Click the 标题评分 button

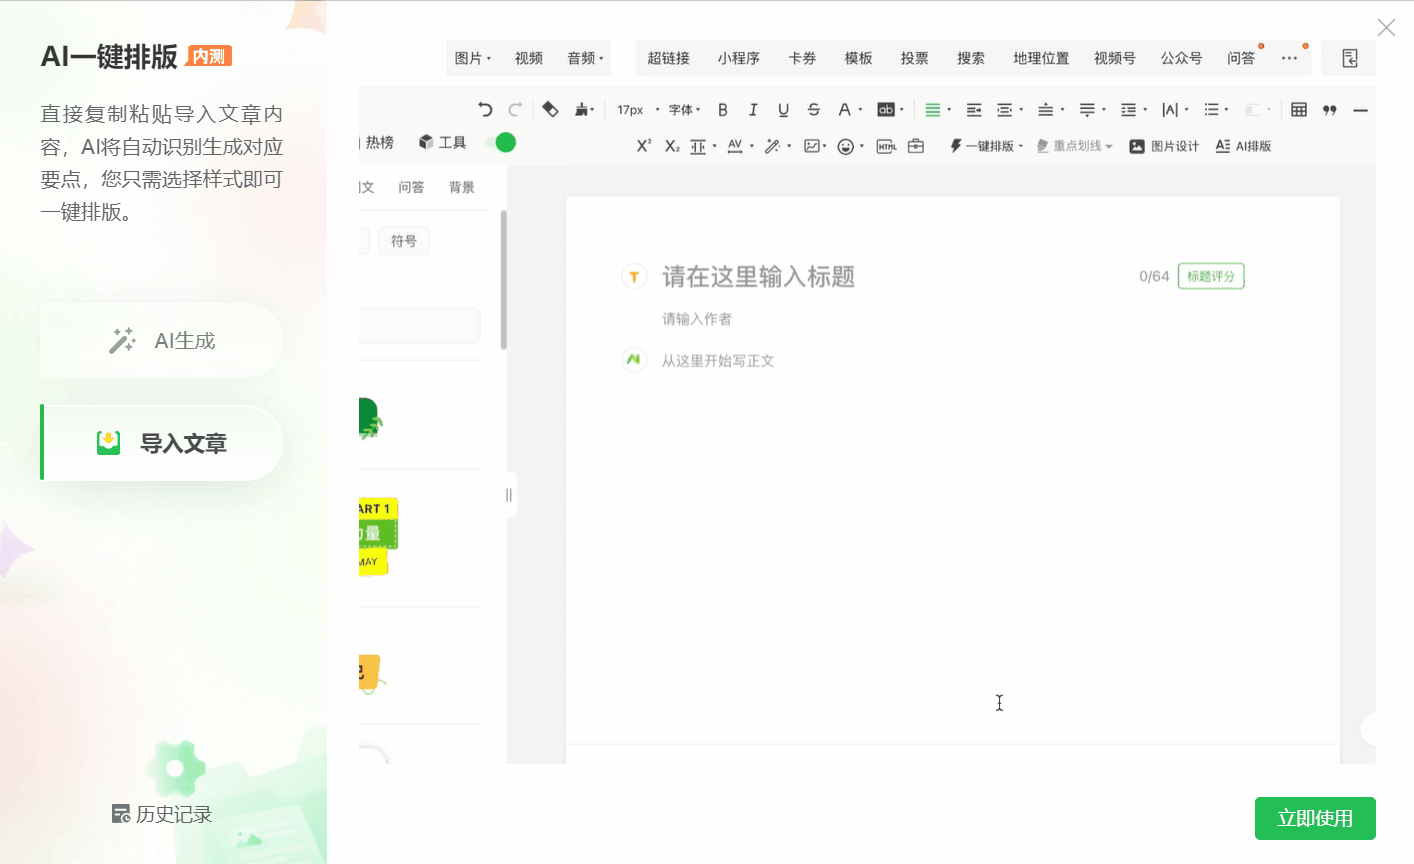pyautogui.click(x=1211, y=276)
